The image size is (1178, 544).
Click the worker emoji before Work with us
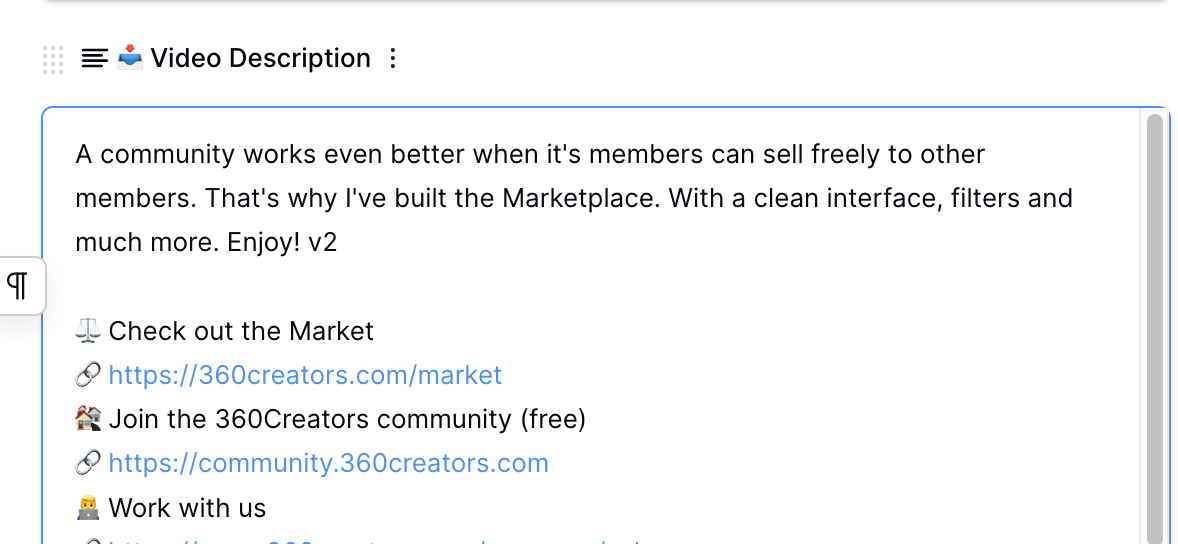88,508
